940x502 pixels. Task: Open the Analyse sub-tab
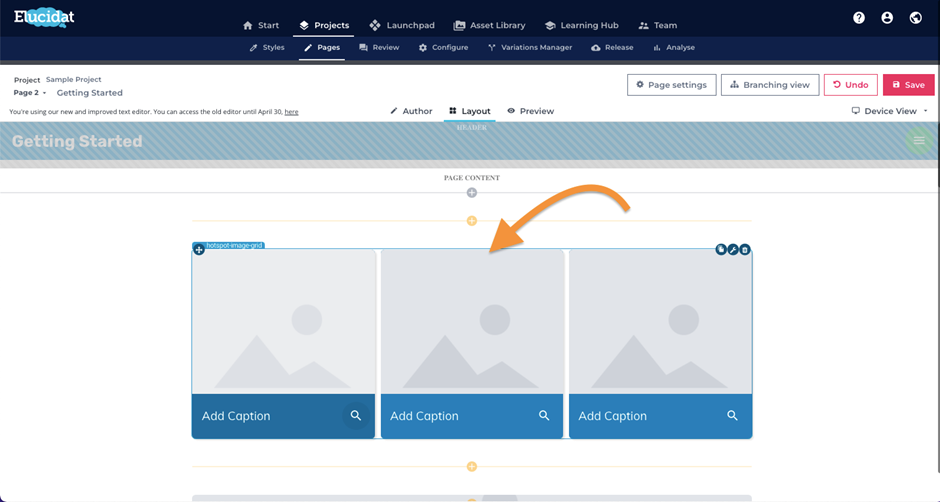[x=674, y=47]
